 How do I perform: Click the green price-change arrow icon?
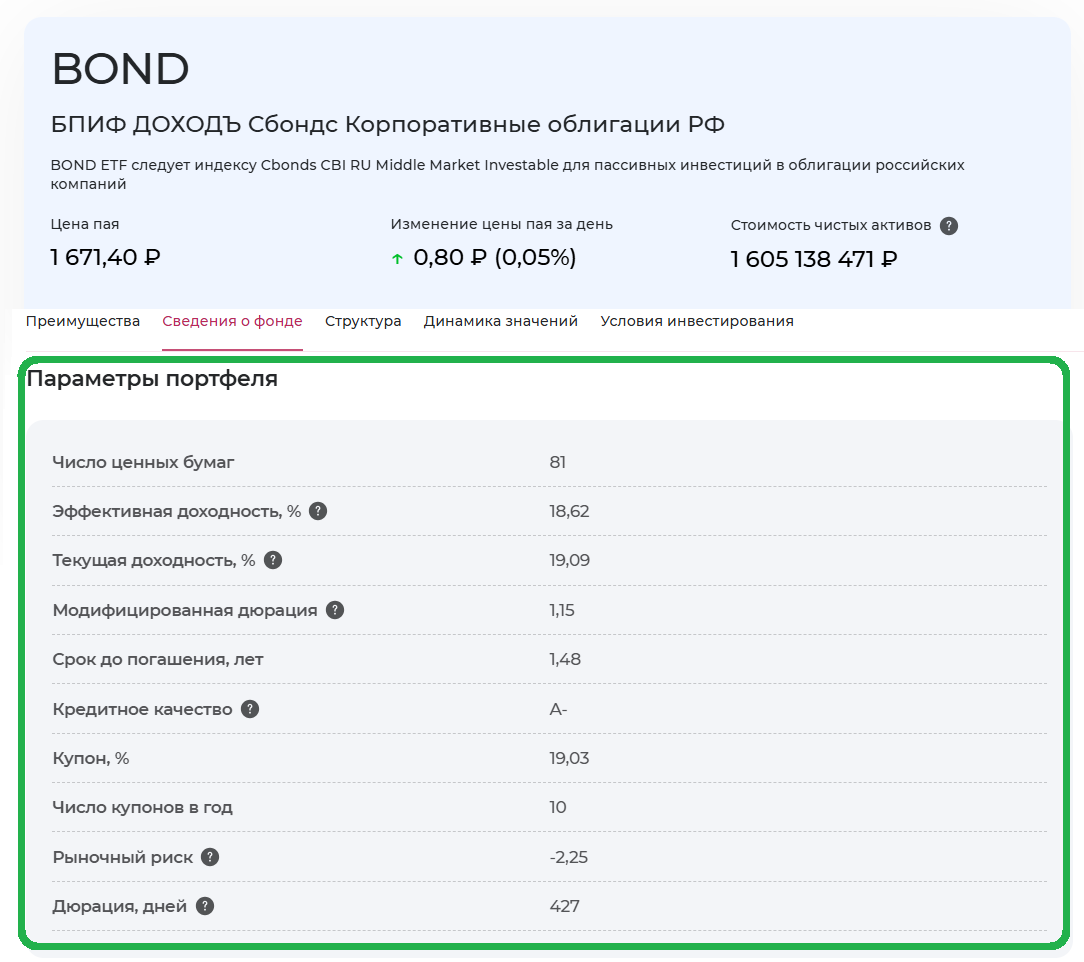pyautogui.click(x=397, y=259)
